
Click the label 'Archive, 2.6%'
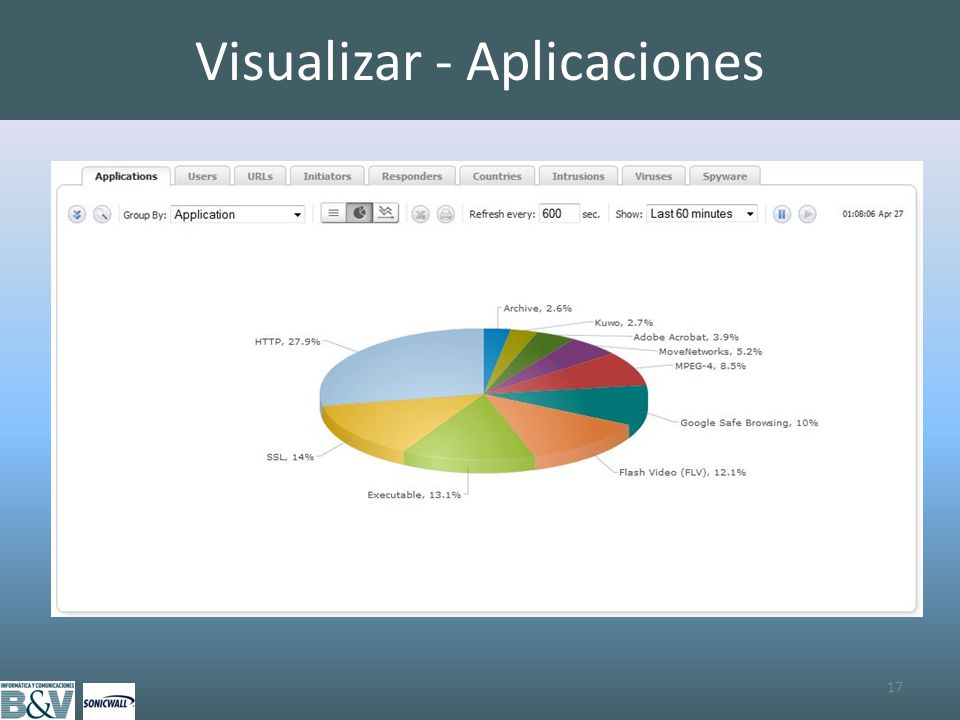coord(538,309)
